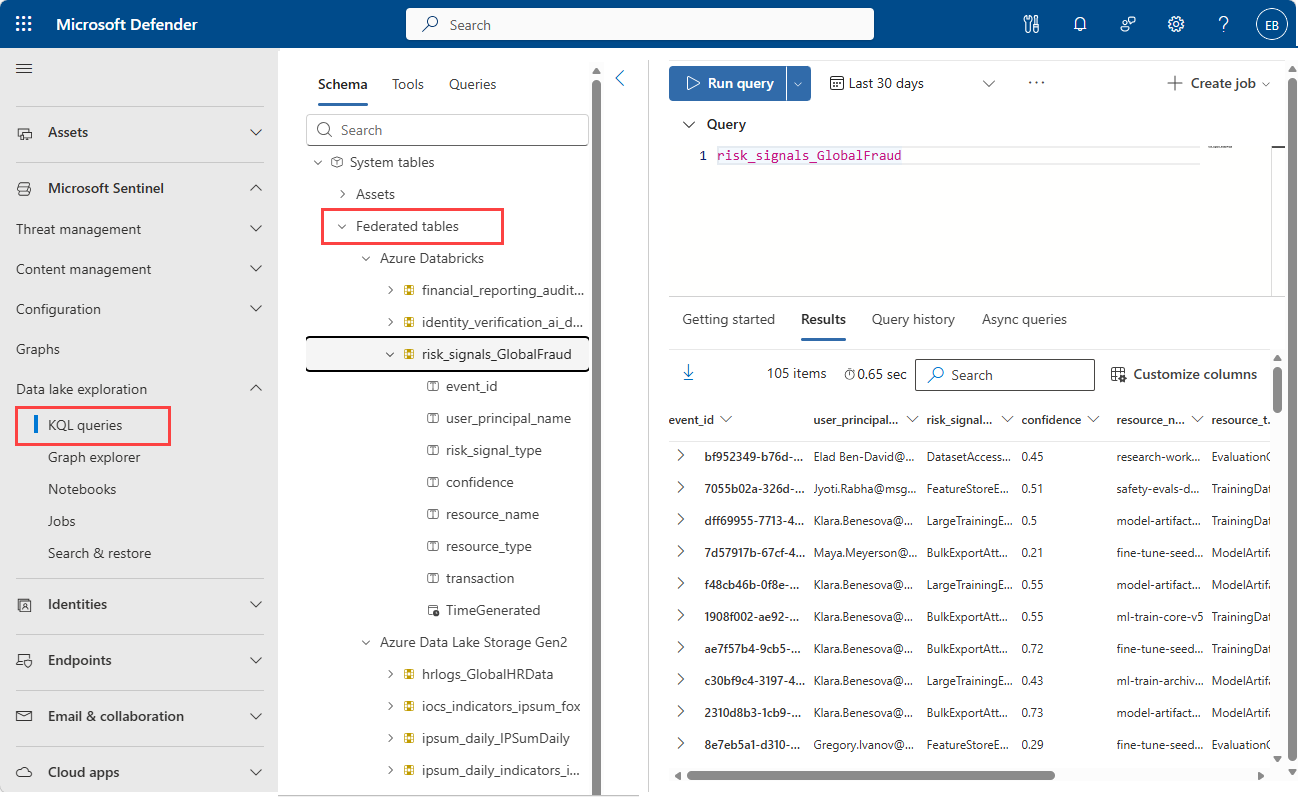This screenshot has width=1298, height=797.
Task: Click the hrlogs_GlobalHRData table icon
Action: coord(408,674)
